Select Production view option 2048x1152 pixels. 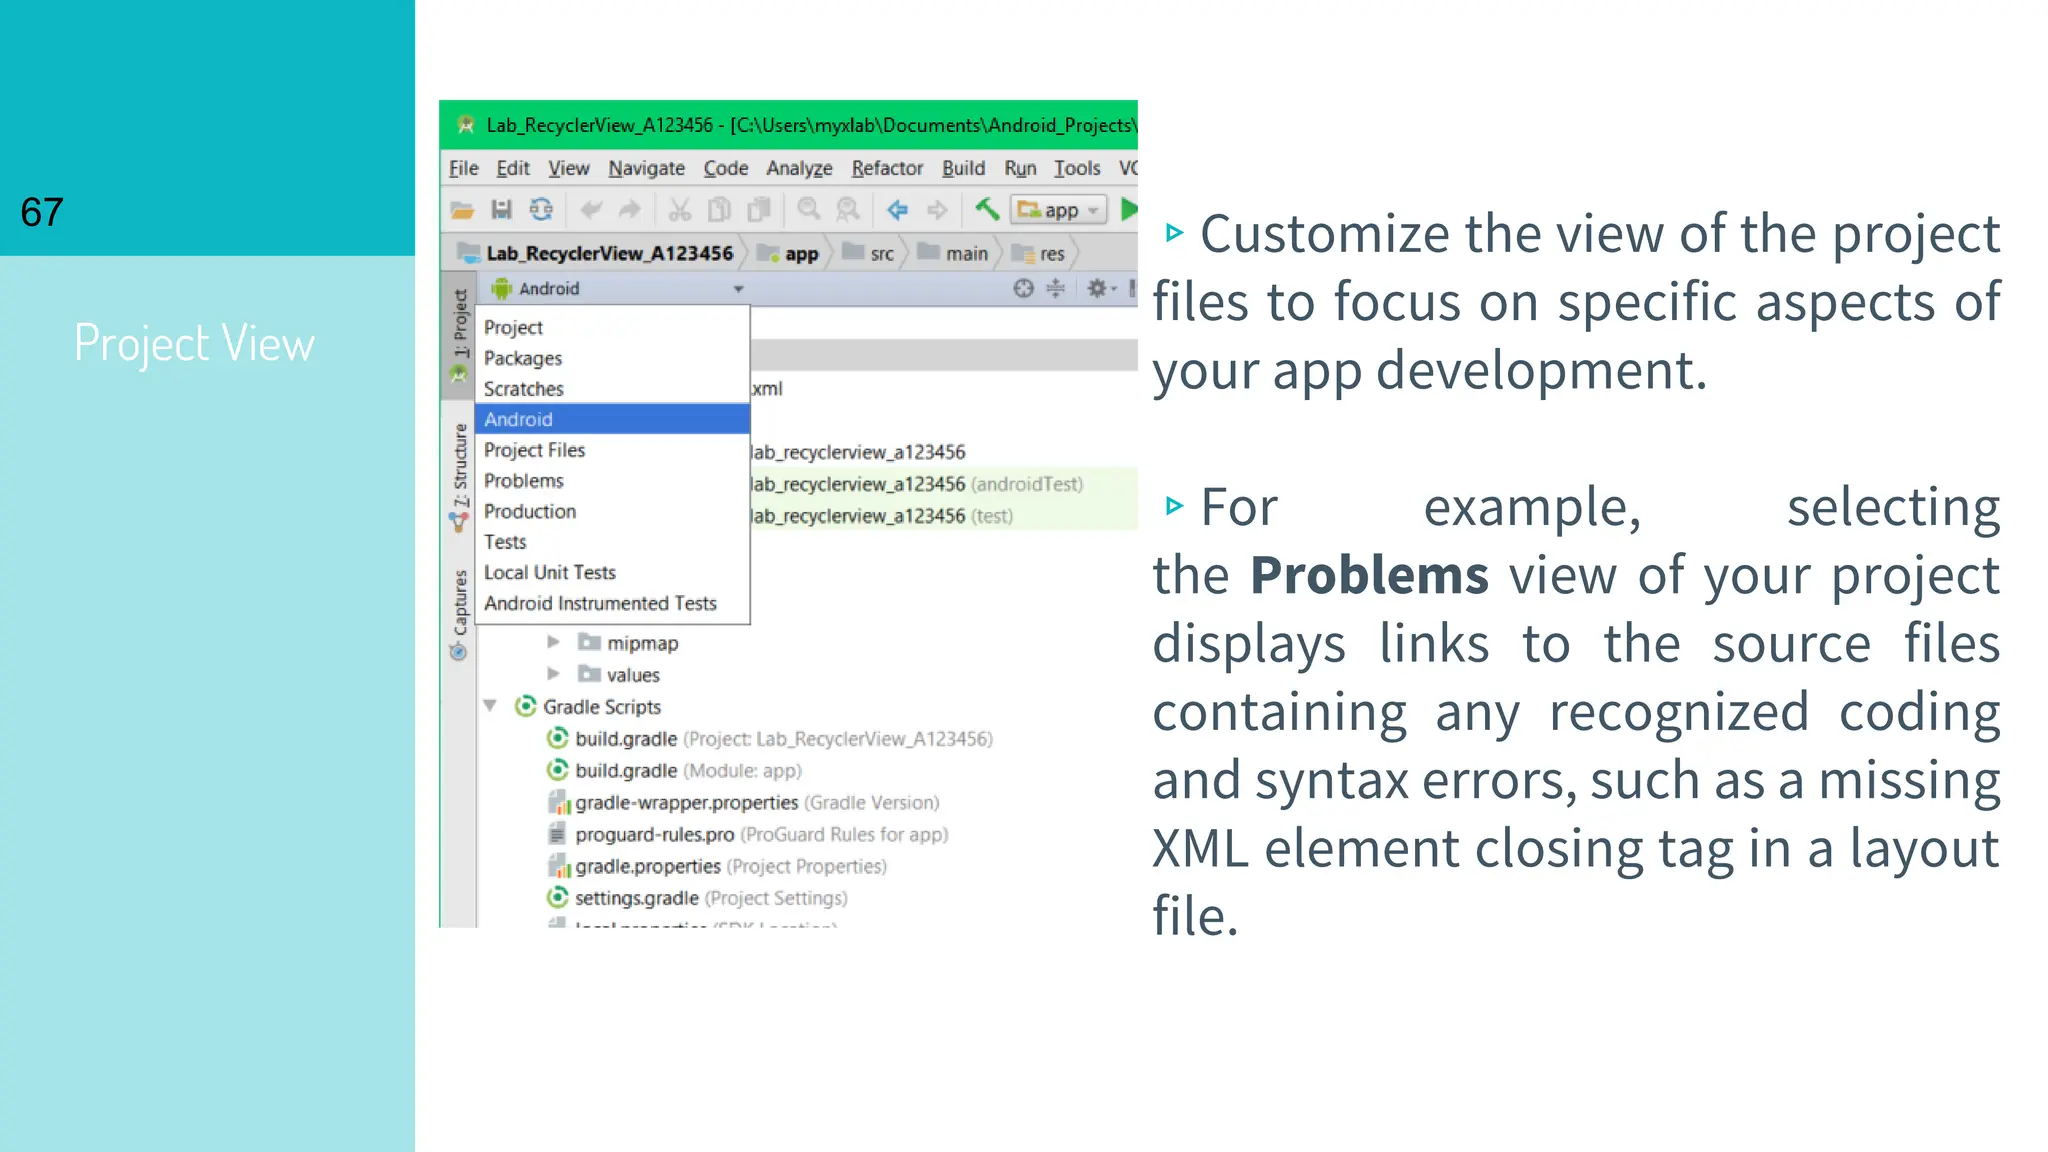click(612, 511)
